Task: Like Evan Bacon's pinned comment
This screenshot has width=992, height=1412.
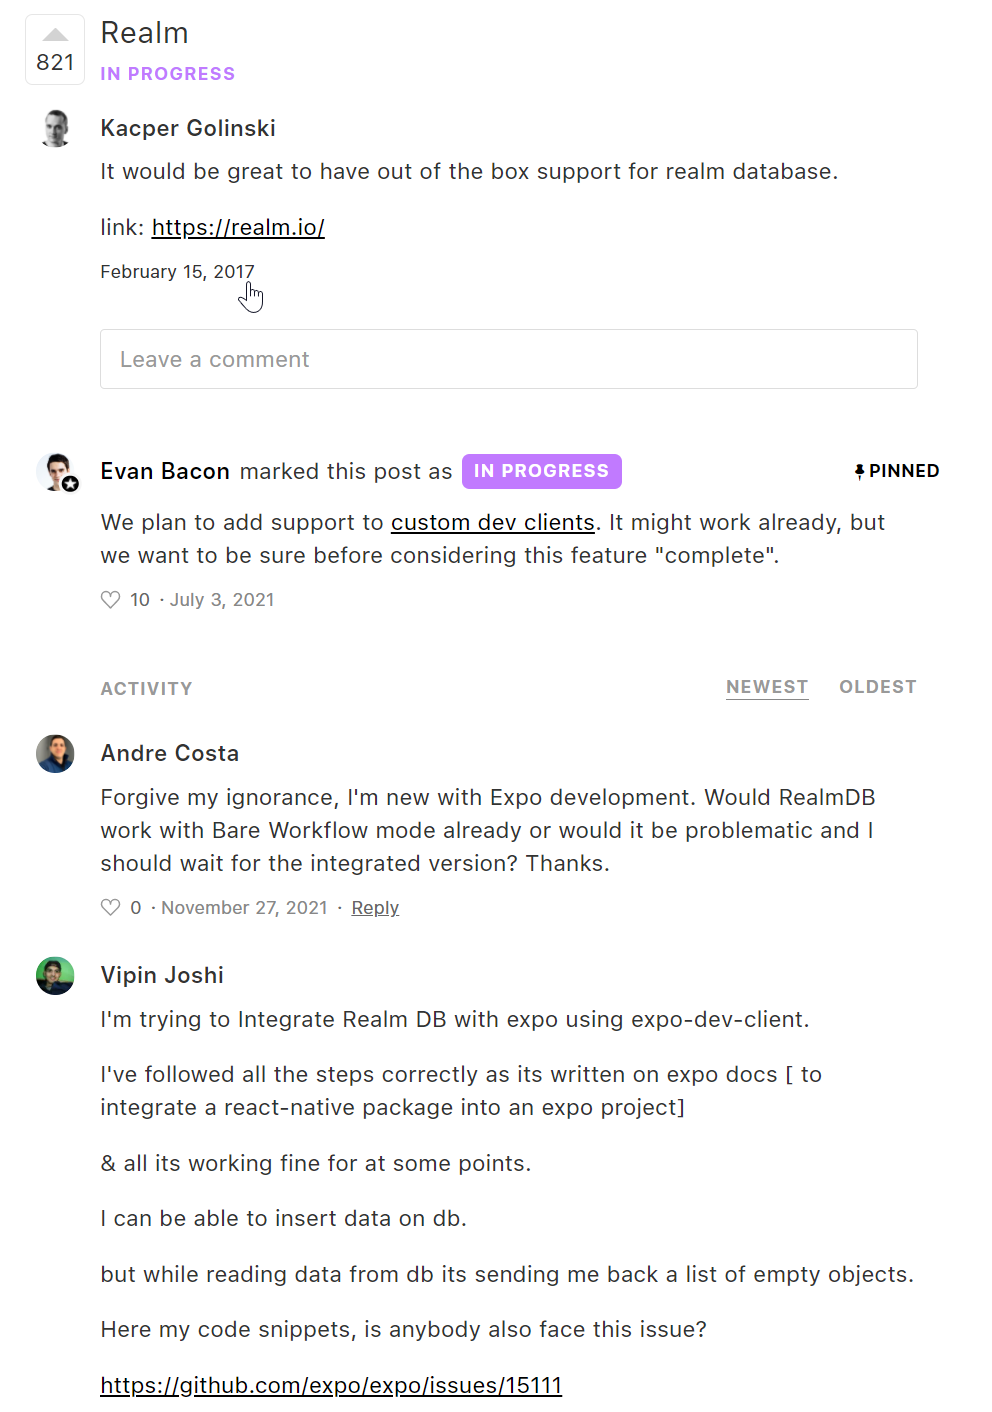Action: point(111,600)
